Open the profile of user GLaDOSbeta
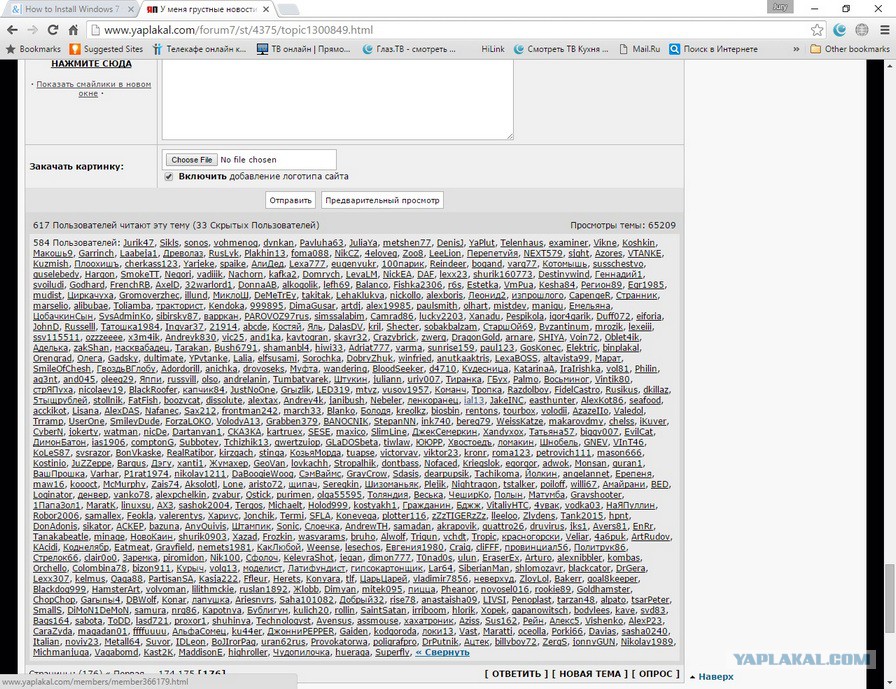This screenshot has width=896, height=689. (x=351, y=442)
